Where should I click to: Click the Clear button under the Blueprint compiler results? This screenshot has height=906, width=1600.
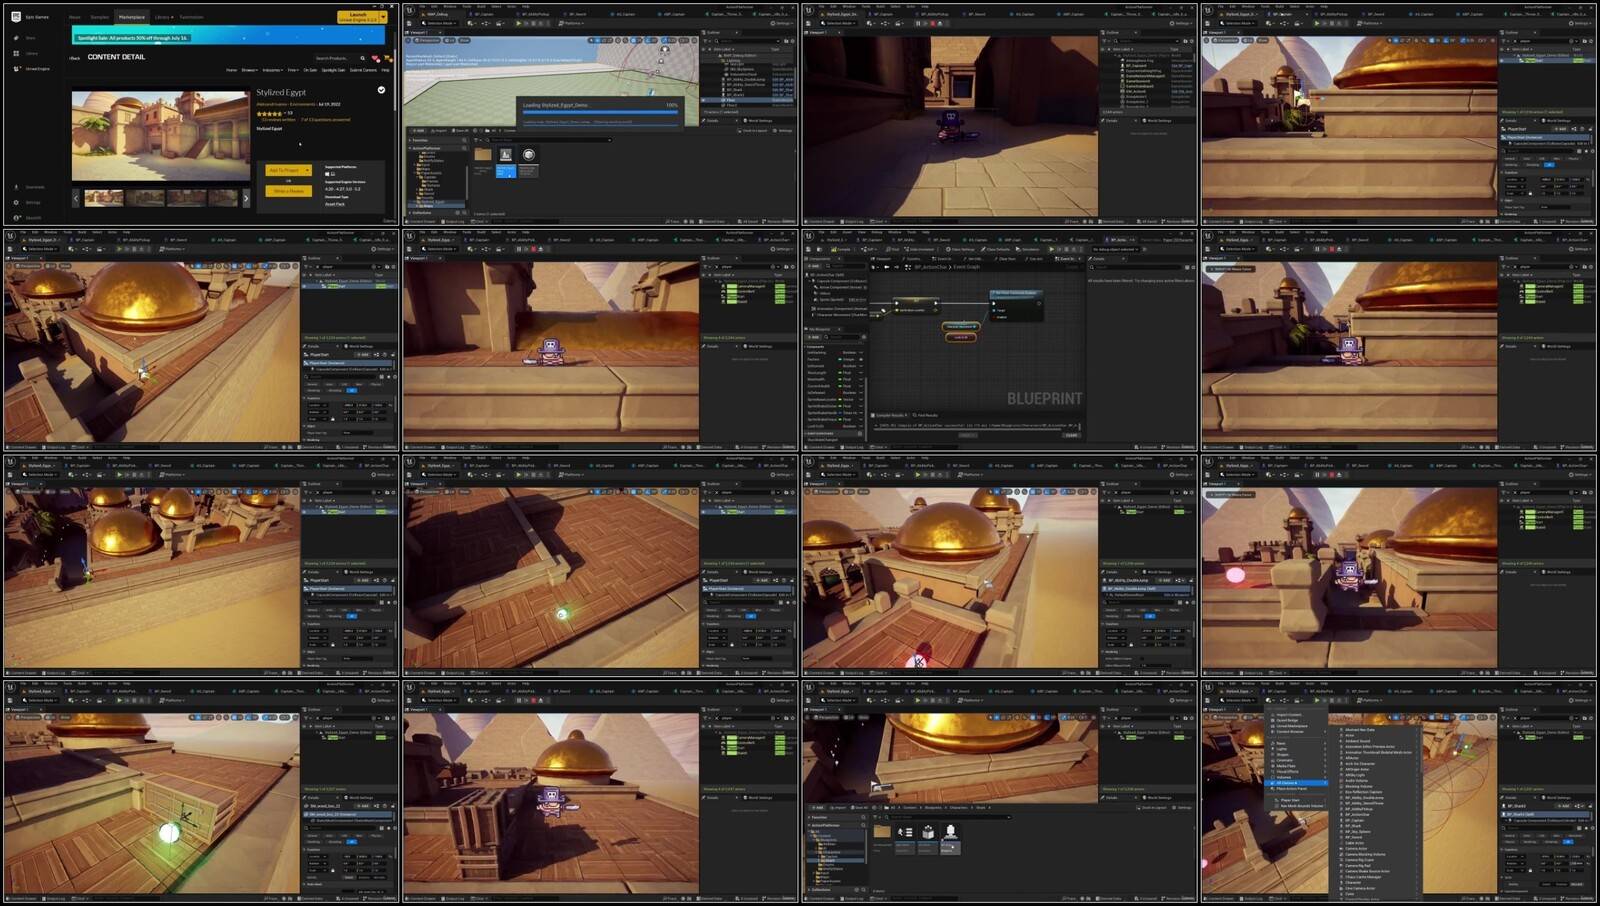1071,435
